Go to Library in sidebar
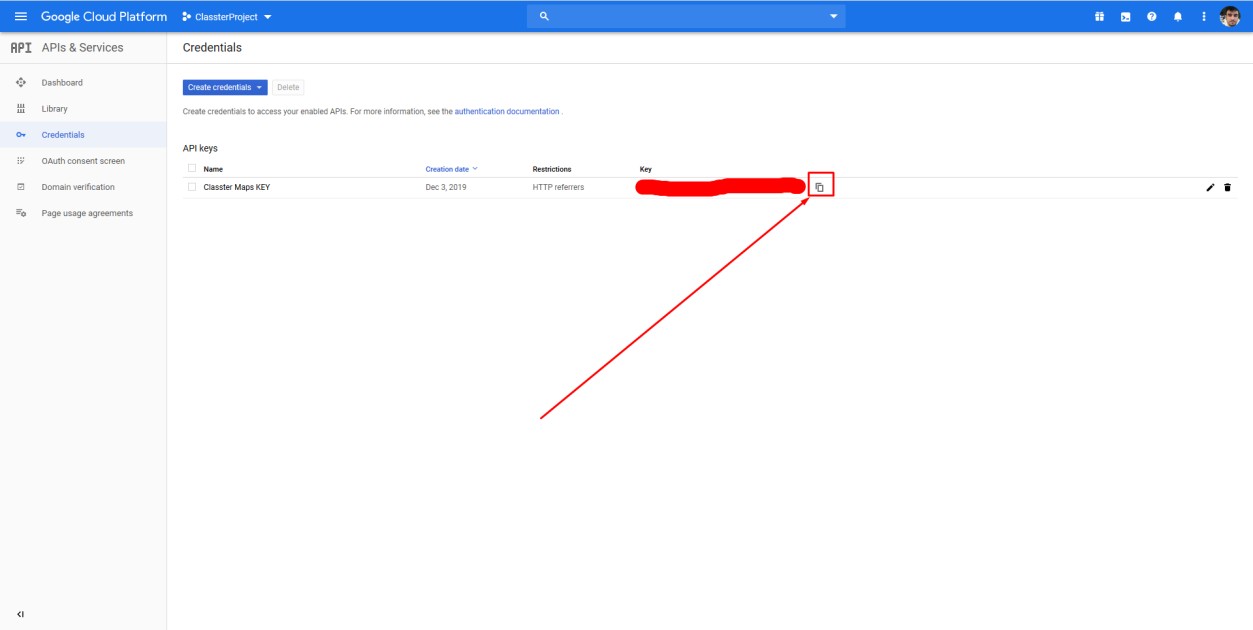Image resolution: width=1253 pixels, height=630 pixels. click(55, 109)
